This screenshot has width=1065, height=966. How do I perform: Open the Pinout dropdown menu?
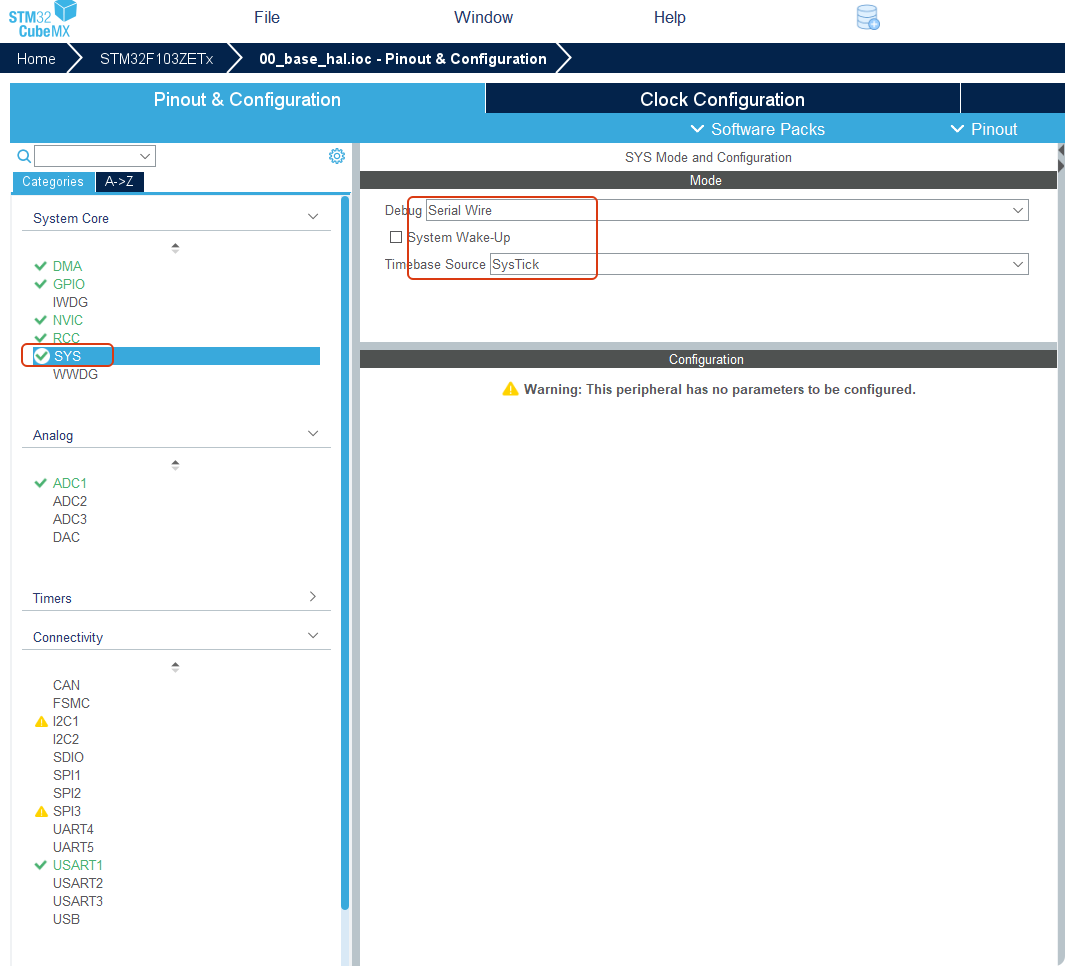coord(983,129)
